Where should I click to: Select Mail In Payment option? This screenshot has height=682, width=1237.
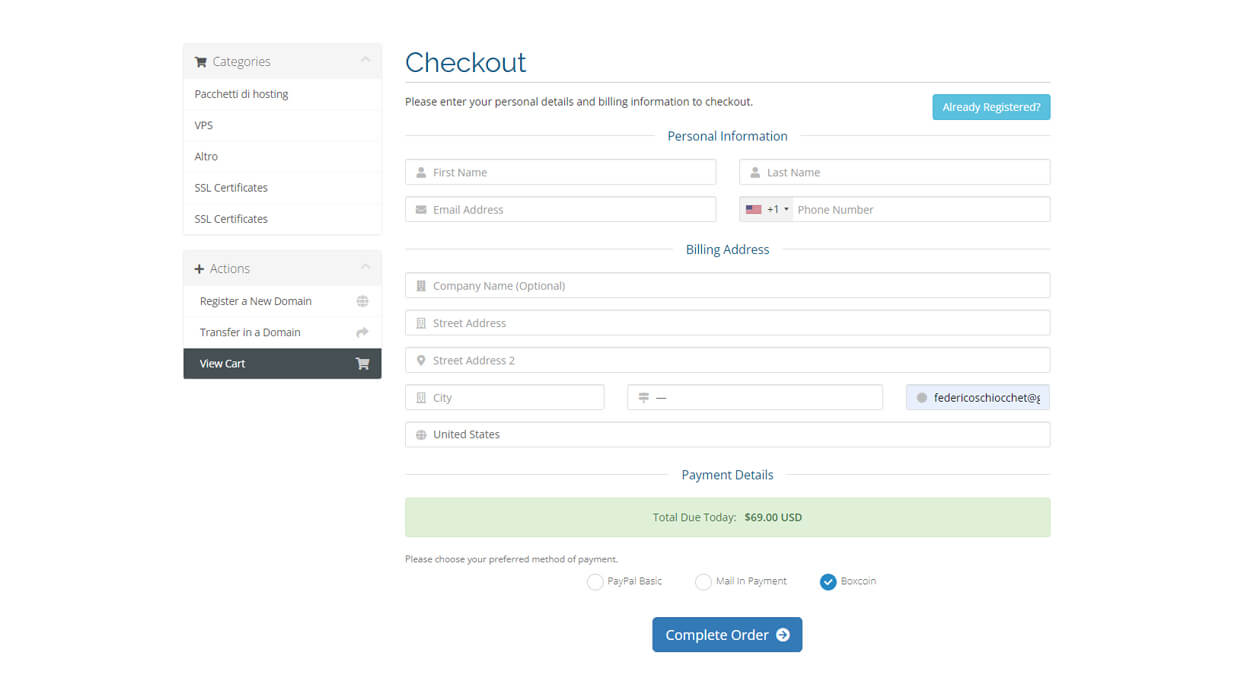(x=703, y=582)
